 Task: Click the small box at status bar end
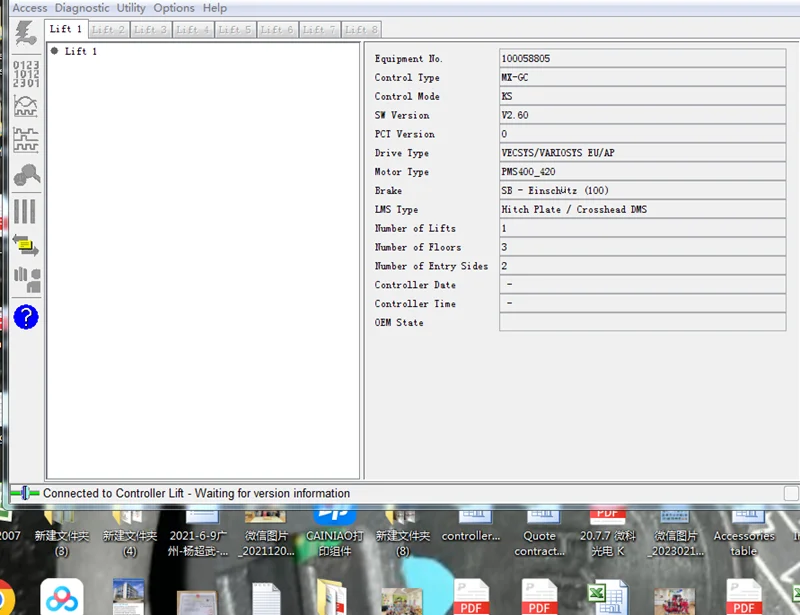791,493
